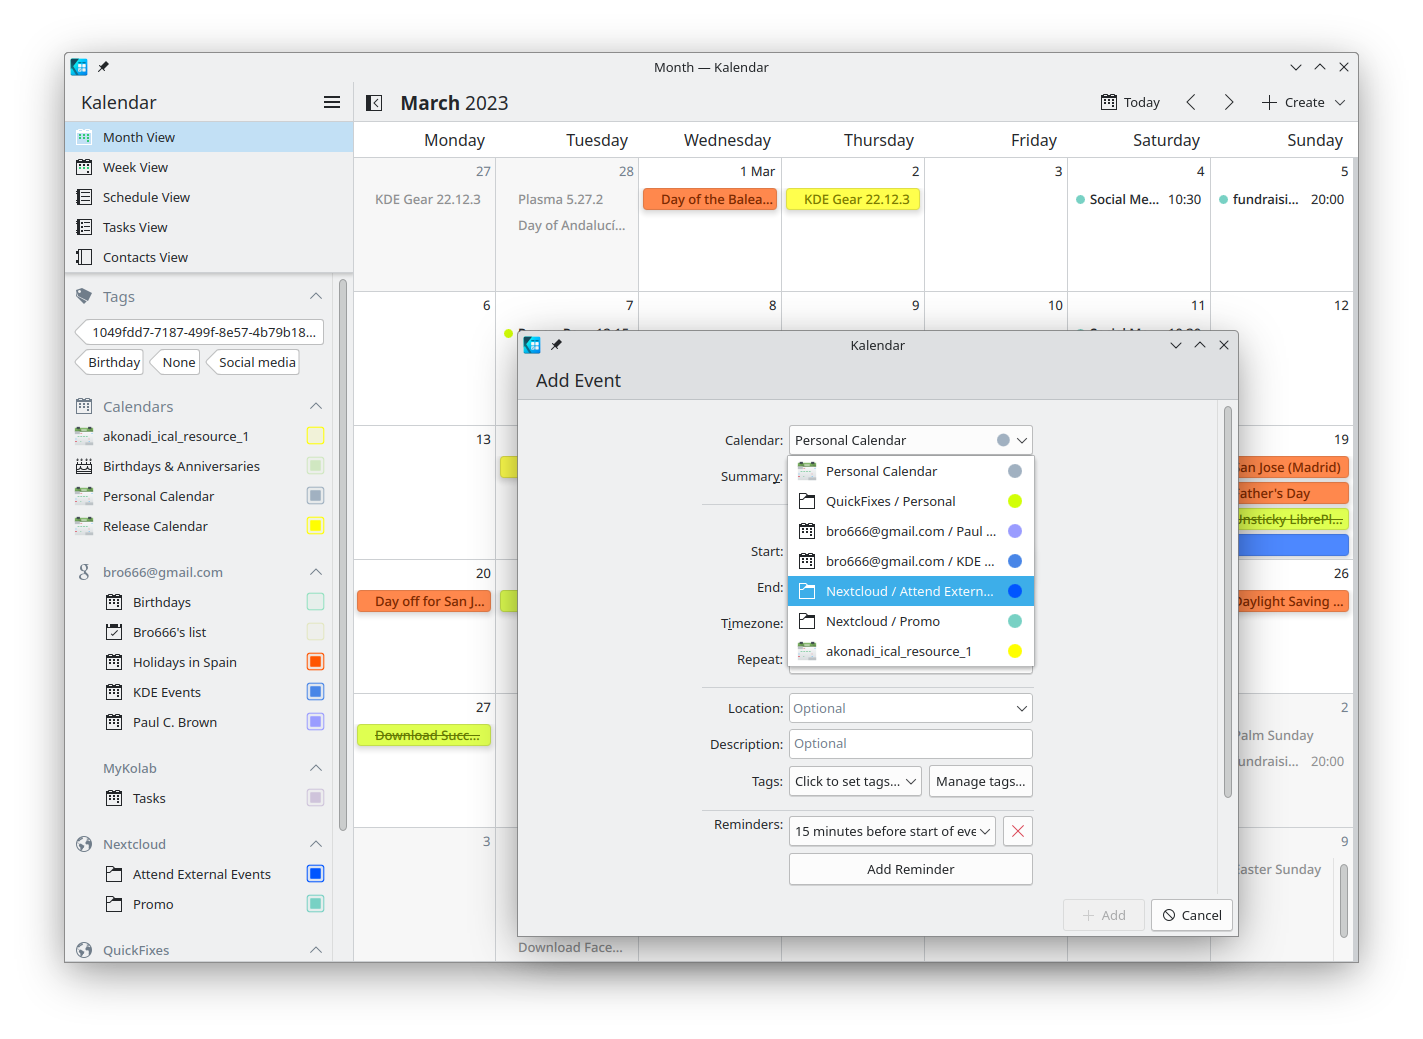
Task: Go to next month with right arrow
Action: click(1229, 102)
